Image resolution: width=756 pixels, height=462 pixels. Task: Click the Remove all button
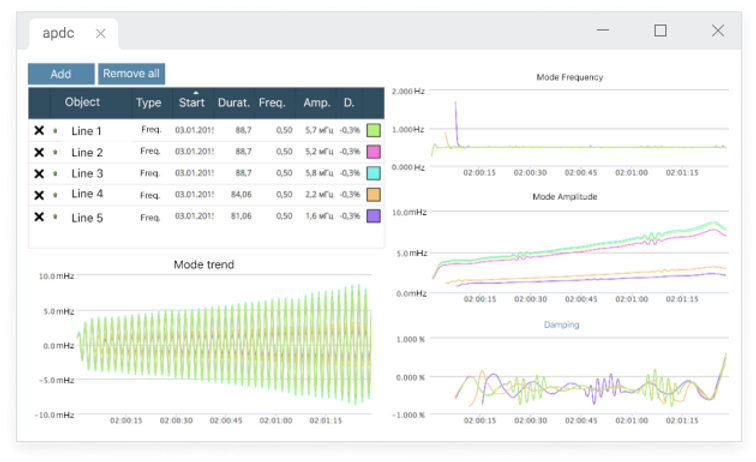point(131,74)
